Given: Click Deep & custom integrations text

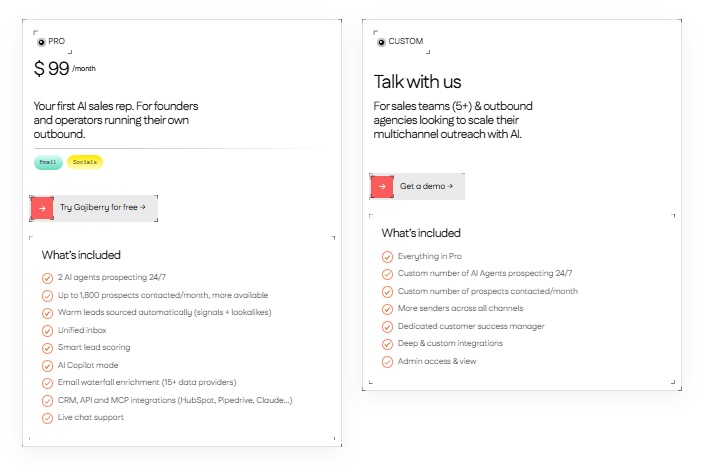Looking at the screenshot, I should tap(450, 343).
